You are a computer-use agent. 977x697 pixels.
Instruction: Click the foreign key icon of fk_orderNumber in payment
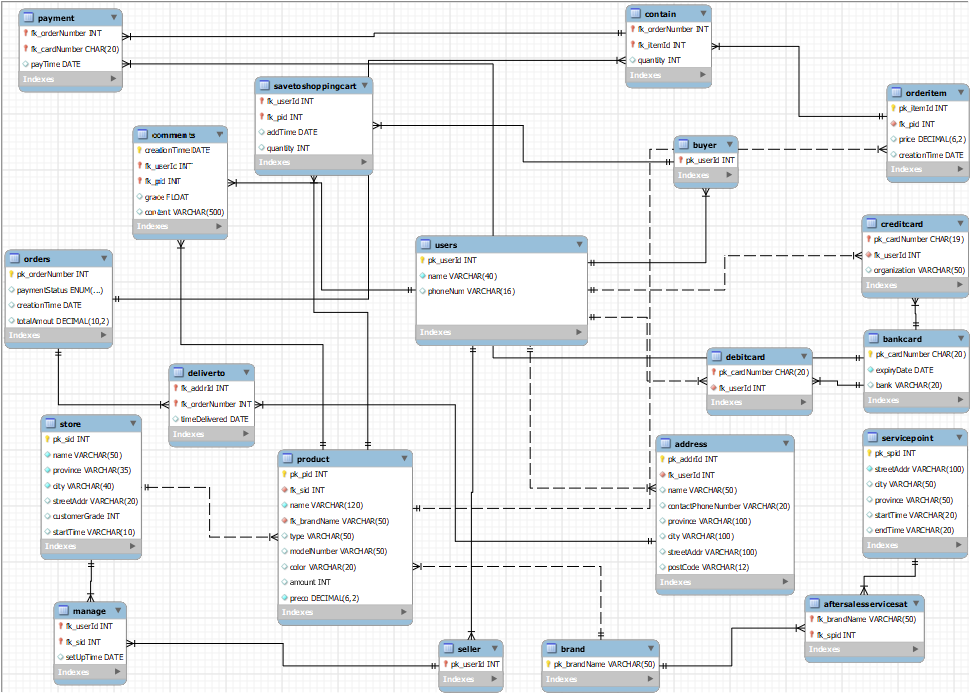coord(24,33)
